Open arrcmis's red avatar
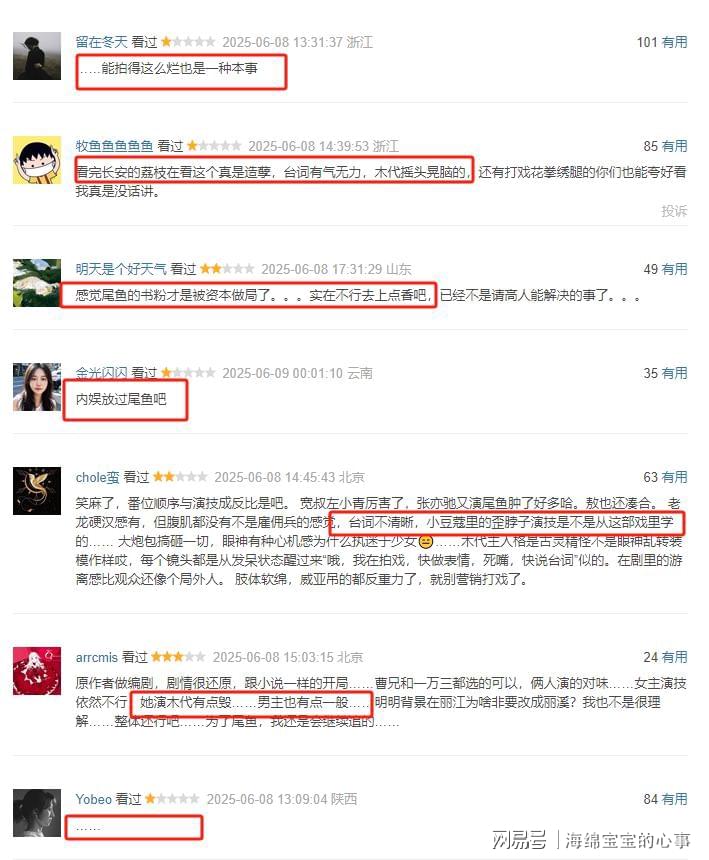 point(37,671)
